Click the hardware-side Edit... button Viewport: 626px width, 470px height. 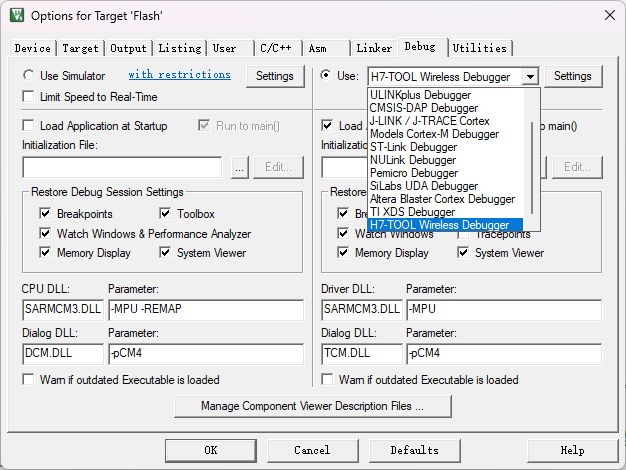(x=577, y=167)
